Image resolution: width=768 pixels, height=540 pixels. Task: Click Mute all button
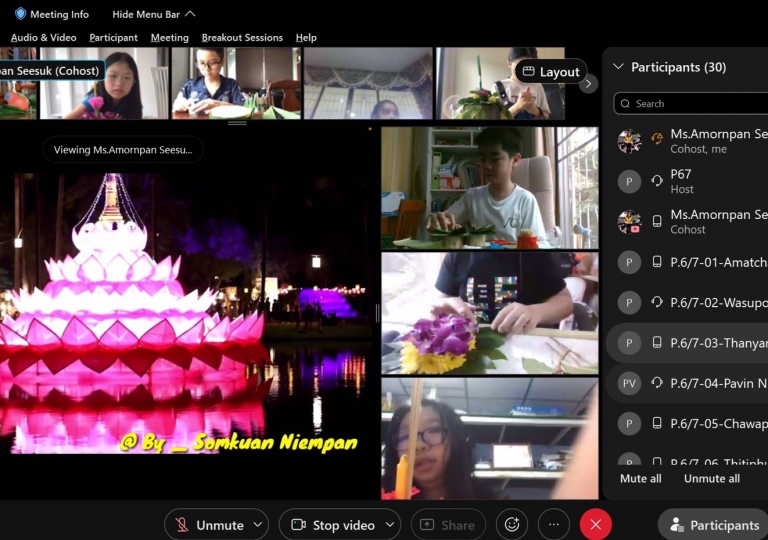(640, 479)
